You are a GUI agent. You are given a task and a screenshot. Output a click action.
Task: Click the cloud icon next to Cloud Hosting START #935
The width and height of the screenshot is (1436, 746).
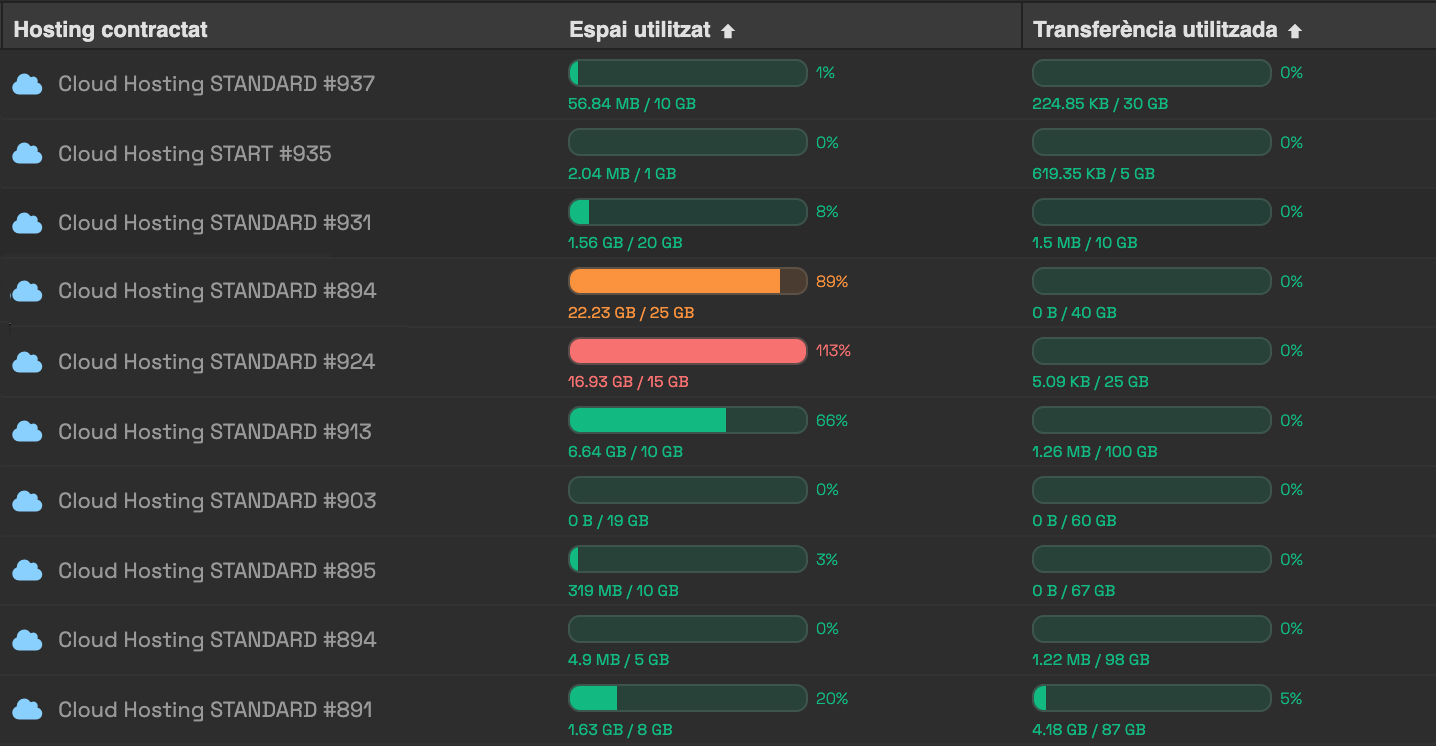tap(27, 154)
